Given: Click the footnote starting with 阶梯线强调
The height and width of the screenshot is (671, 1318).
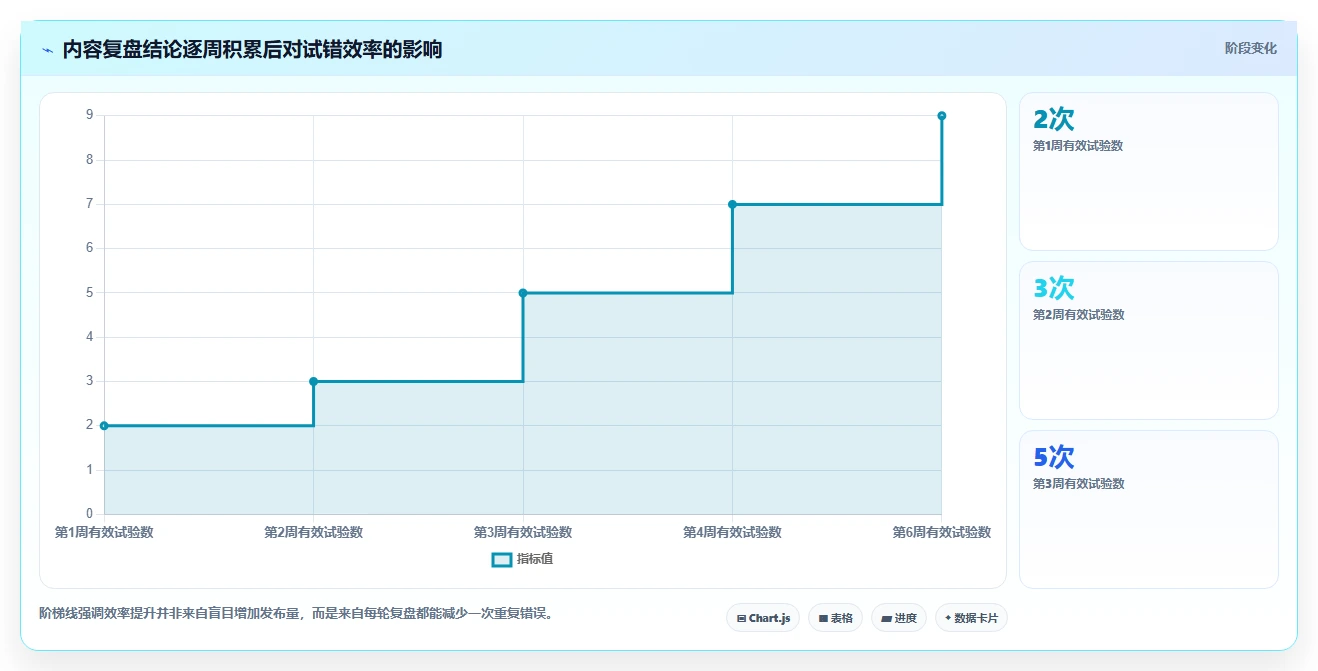Looking at the screenshot, I should click(x=296, y=613).
